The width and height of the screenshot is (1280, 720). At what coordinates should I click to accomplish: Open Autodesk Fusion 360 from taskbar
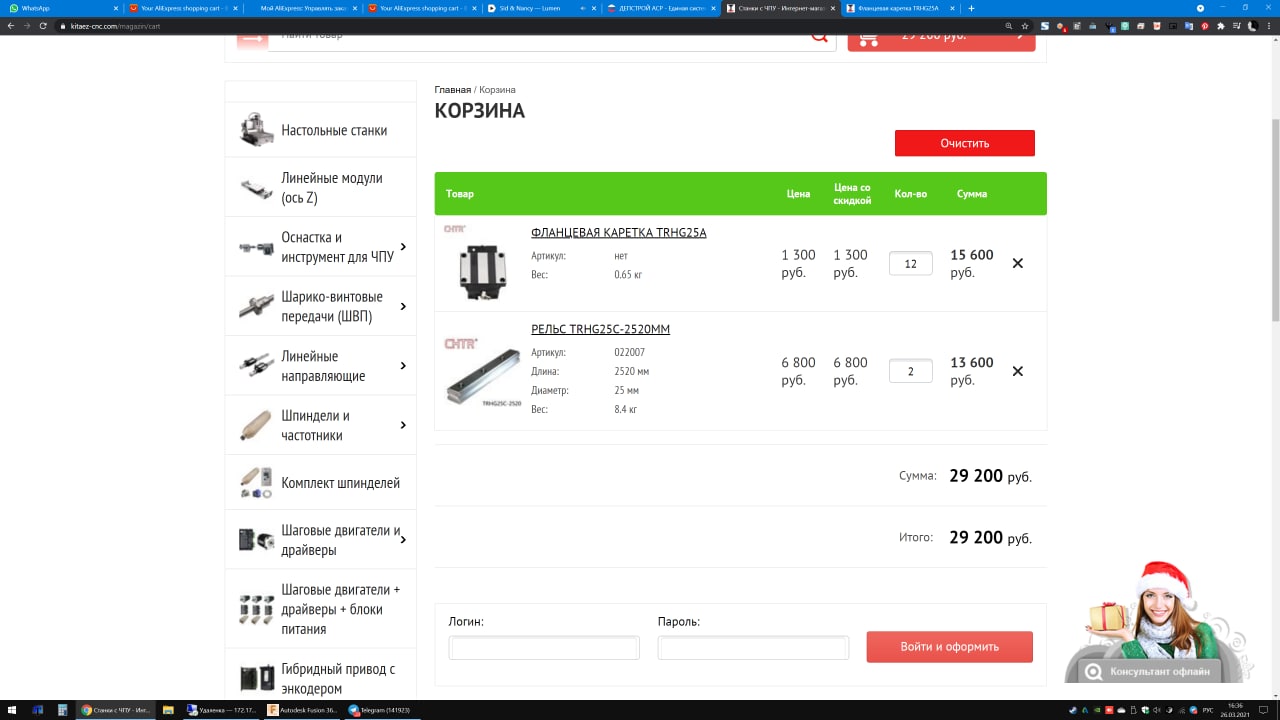tap(304, 710)
